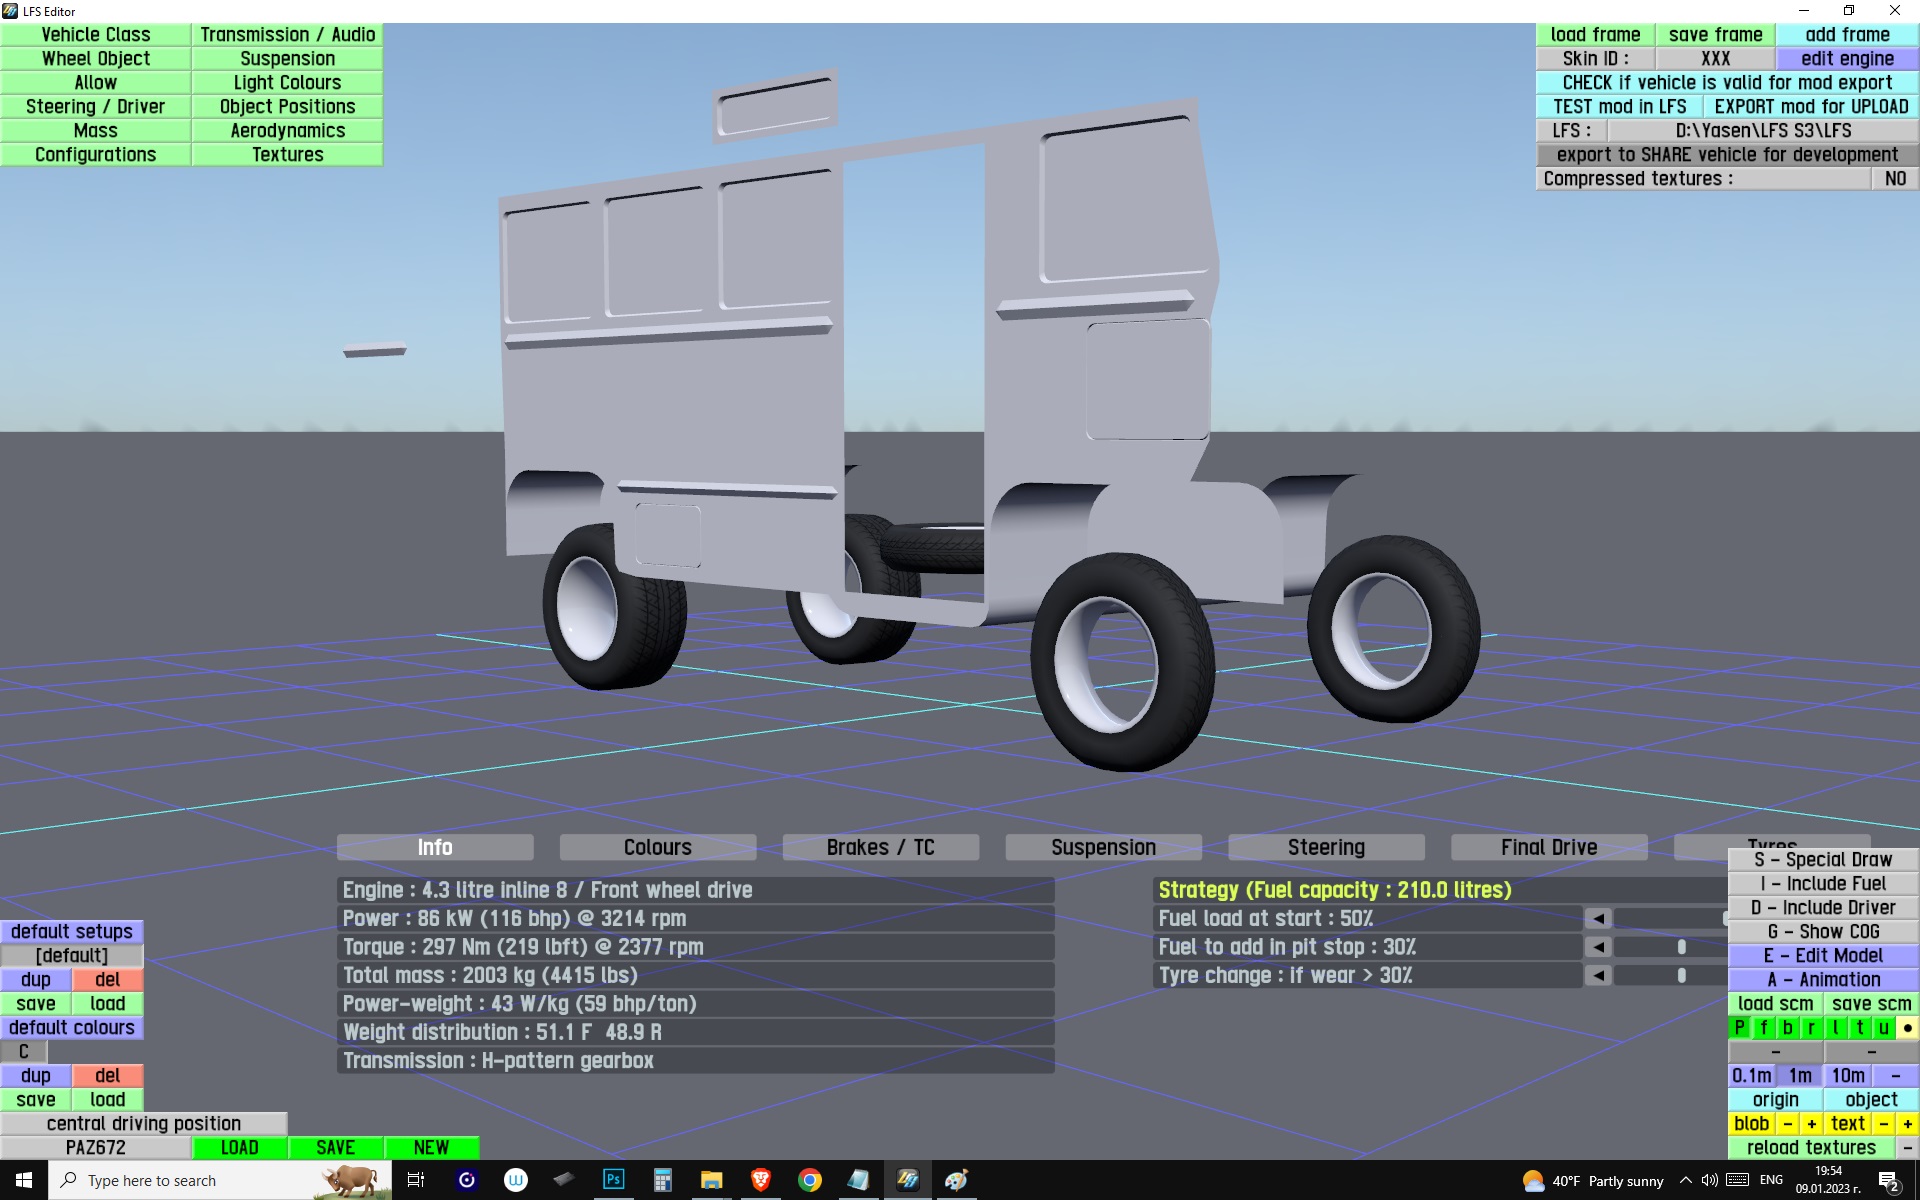Open the [default] setup selector
This screenshot has height=1200, width=1920.
click(71, 955)
